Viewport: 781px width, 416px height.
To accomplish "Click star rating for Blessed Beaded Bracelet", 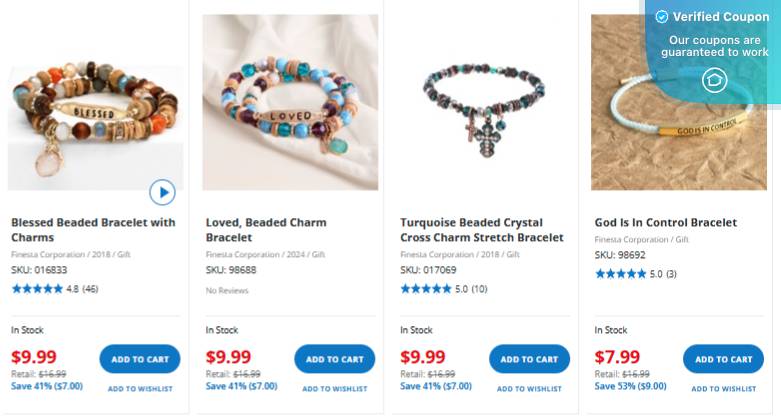I will [37, 289].
